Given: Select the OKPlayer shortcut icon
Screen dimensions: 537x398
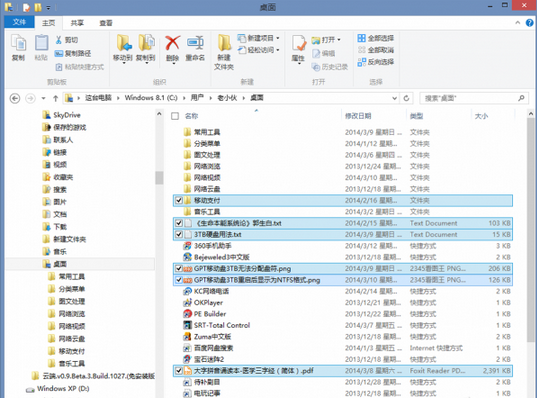Looking at the screenshot, I should click(187, 302).
